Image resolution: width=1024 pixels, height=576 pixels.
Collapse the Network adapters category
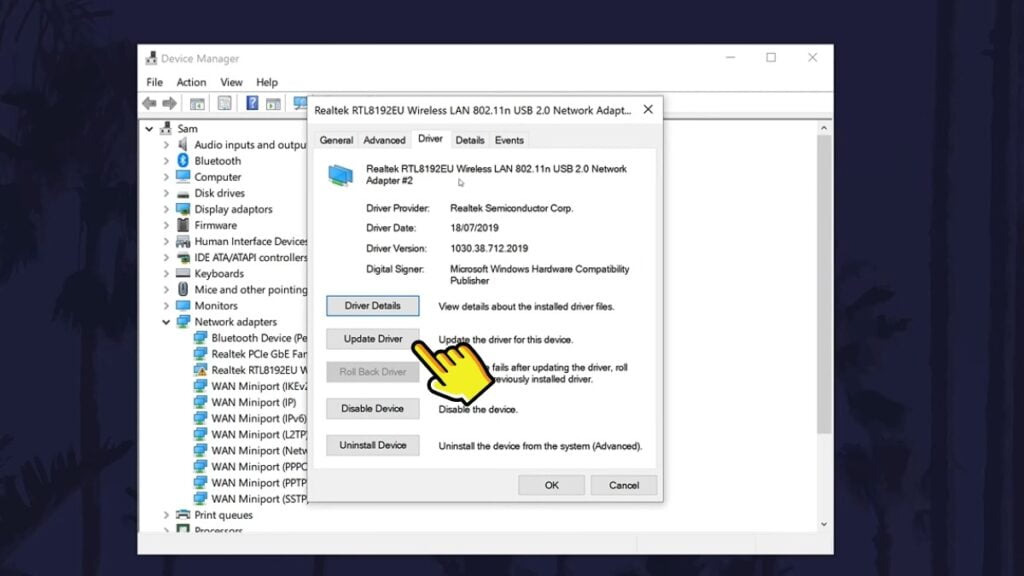coord(166,322)
